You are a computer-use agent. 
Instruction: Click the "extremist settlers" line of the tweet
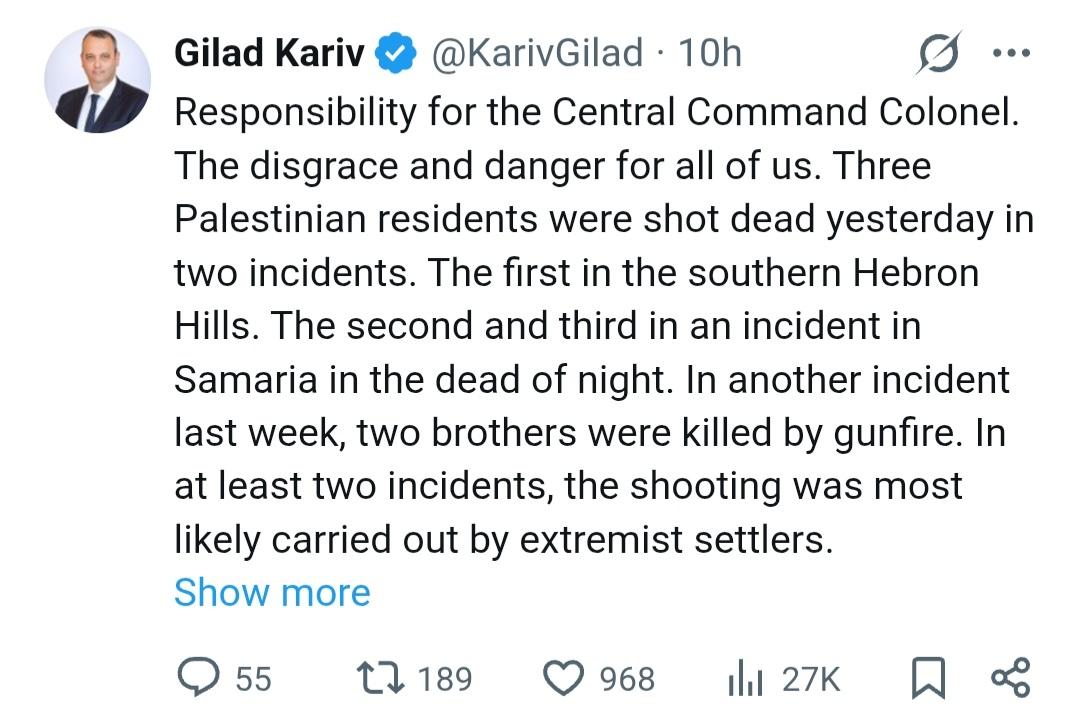(503, 540)
